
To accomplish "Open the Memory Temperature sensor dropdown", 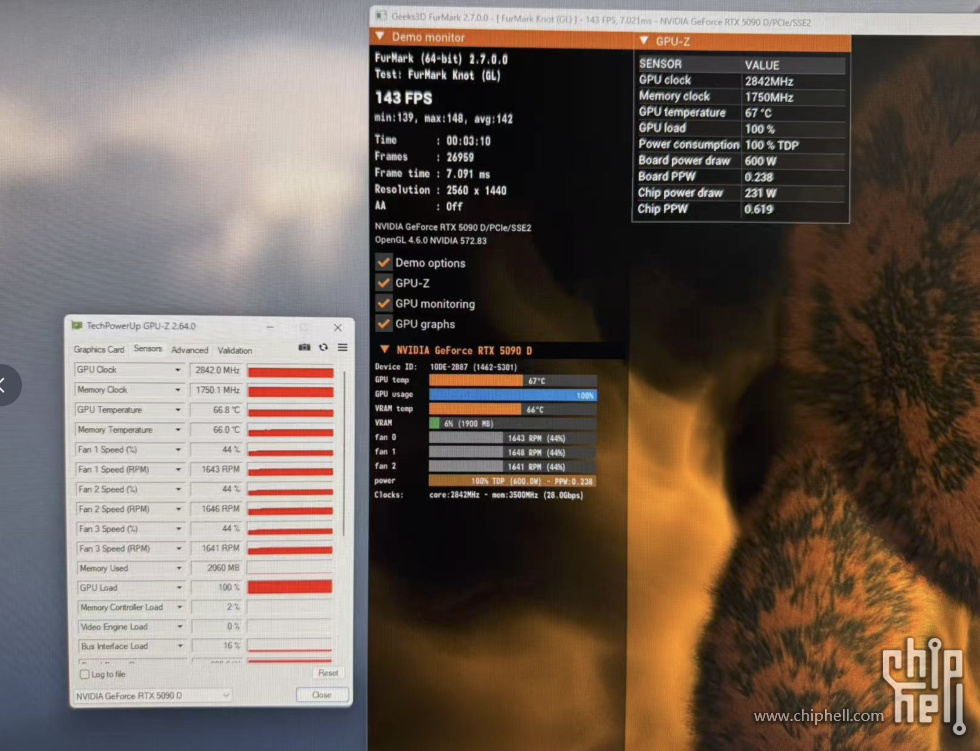I will pyautogui.click(x=178, y=430).
